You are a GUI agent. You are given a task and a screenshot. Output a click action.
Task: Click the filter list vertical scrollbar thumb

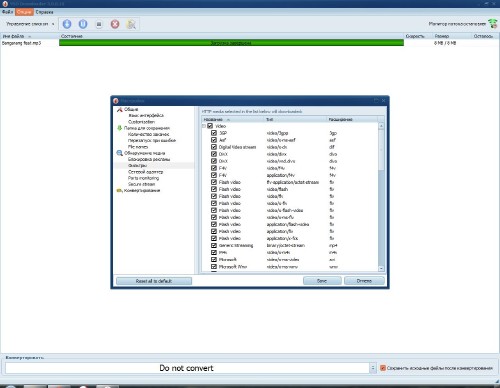[x=381, y=150]
